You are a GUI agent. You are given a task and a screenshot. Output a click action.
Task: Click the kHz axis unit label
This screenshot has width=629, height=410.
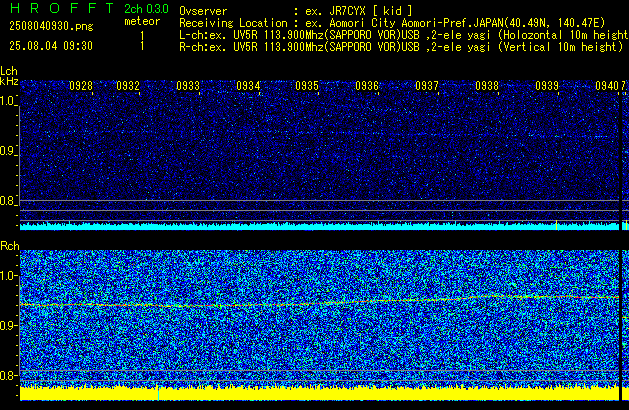pos(9,81)
